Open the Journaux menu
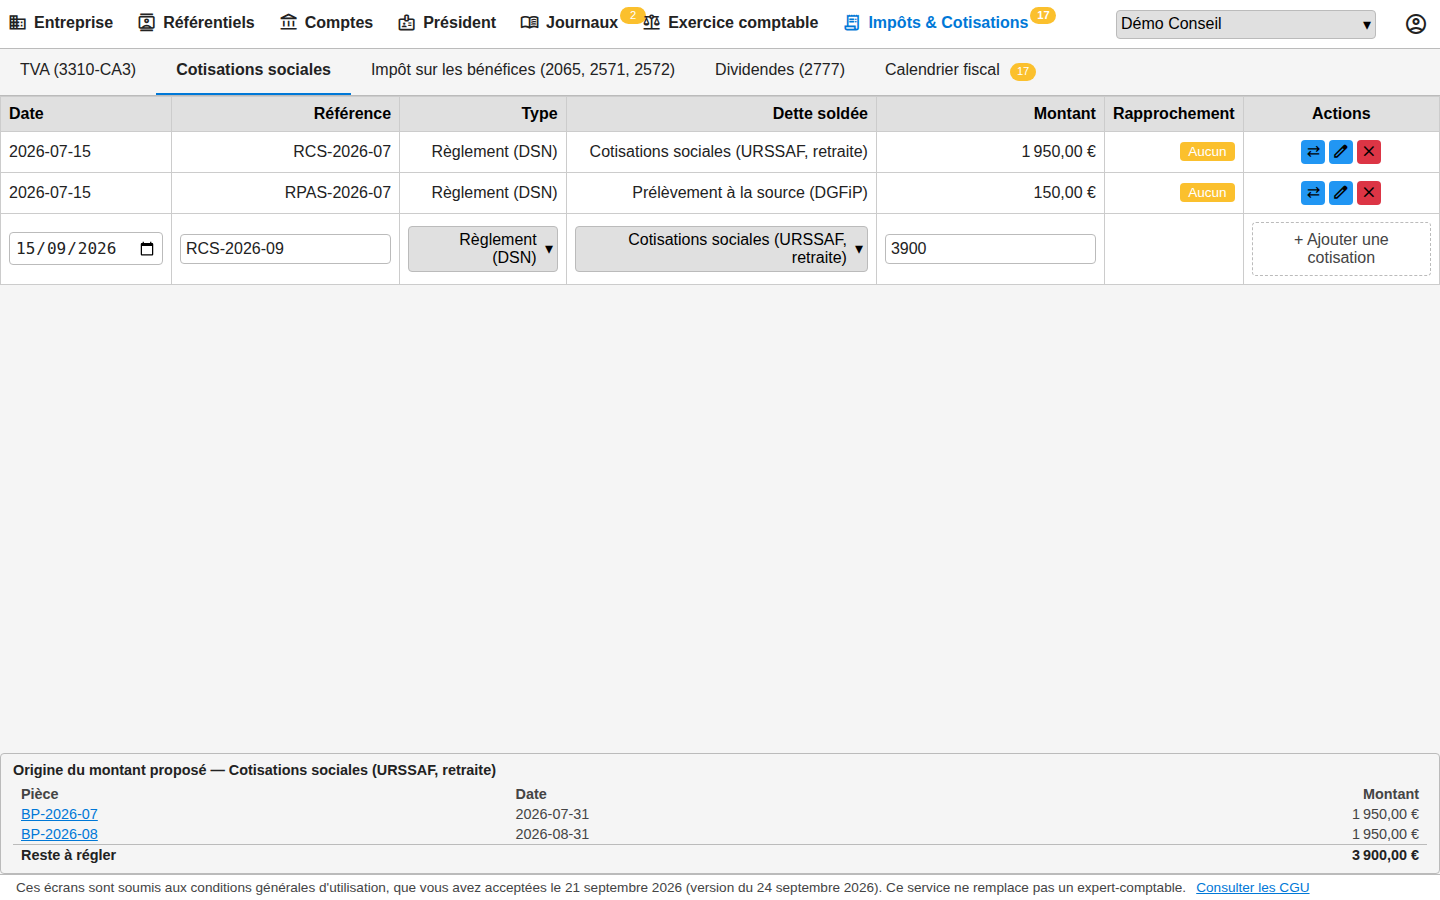This screenshot has width=1440, height=900. (570, 22)
